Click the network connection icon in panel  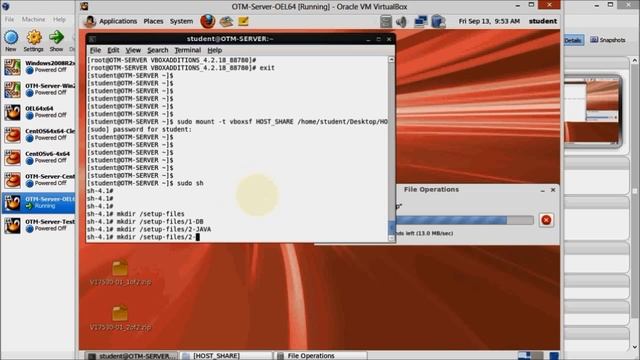tap(420, 21)
